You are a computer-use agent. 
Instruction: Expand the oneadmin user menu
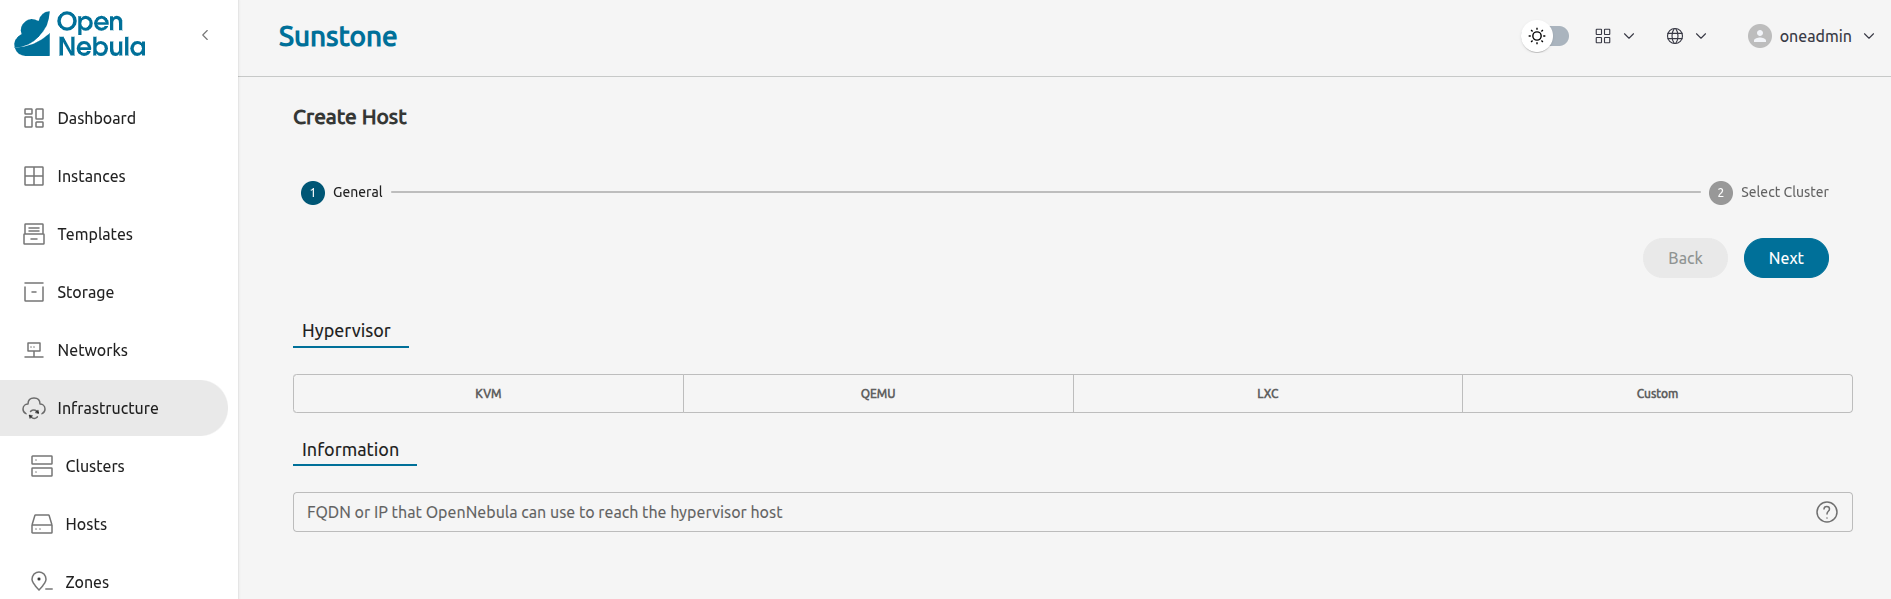pos(1811,36)
